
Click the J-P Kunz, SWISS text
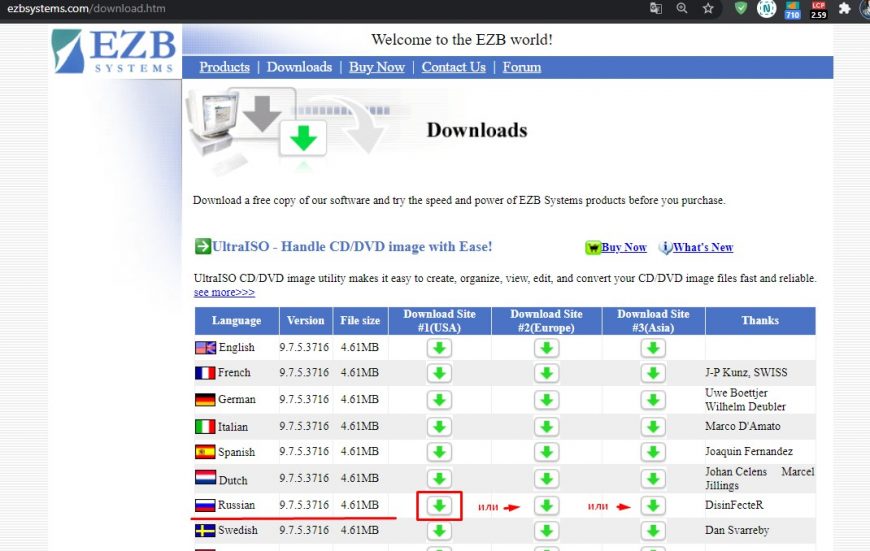point(746,372)
